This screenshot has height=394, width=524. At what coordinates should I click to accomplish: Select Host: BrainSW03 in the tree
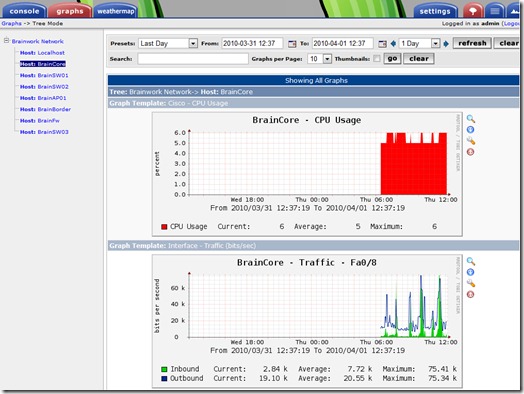tap(44, 132)
